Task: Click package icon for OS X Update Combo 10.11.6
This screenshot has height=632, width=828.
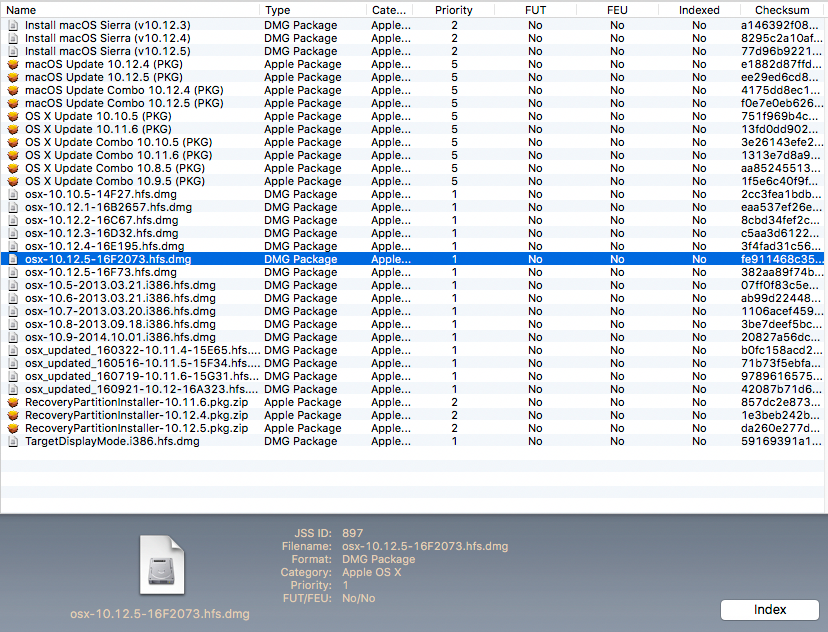Action: click(x=13, y=155)
